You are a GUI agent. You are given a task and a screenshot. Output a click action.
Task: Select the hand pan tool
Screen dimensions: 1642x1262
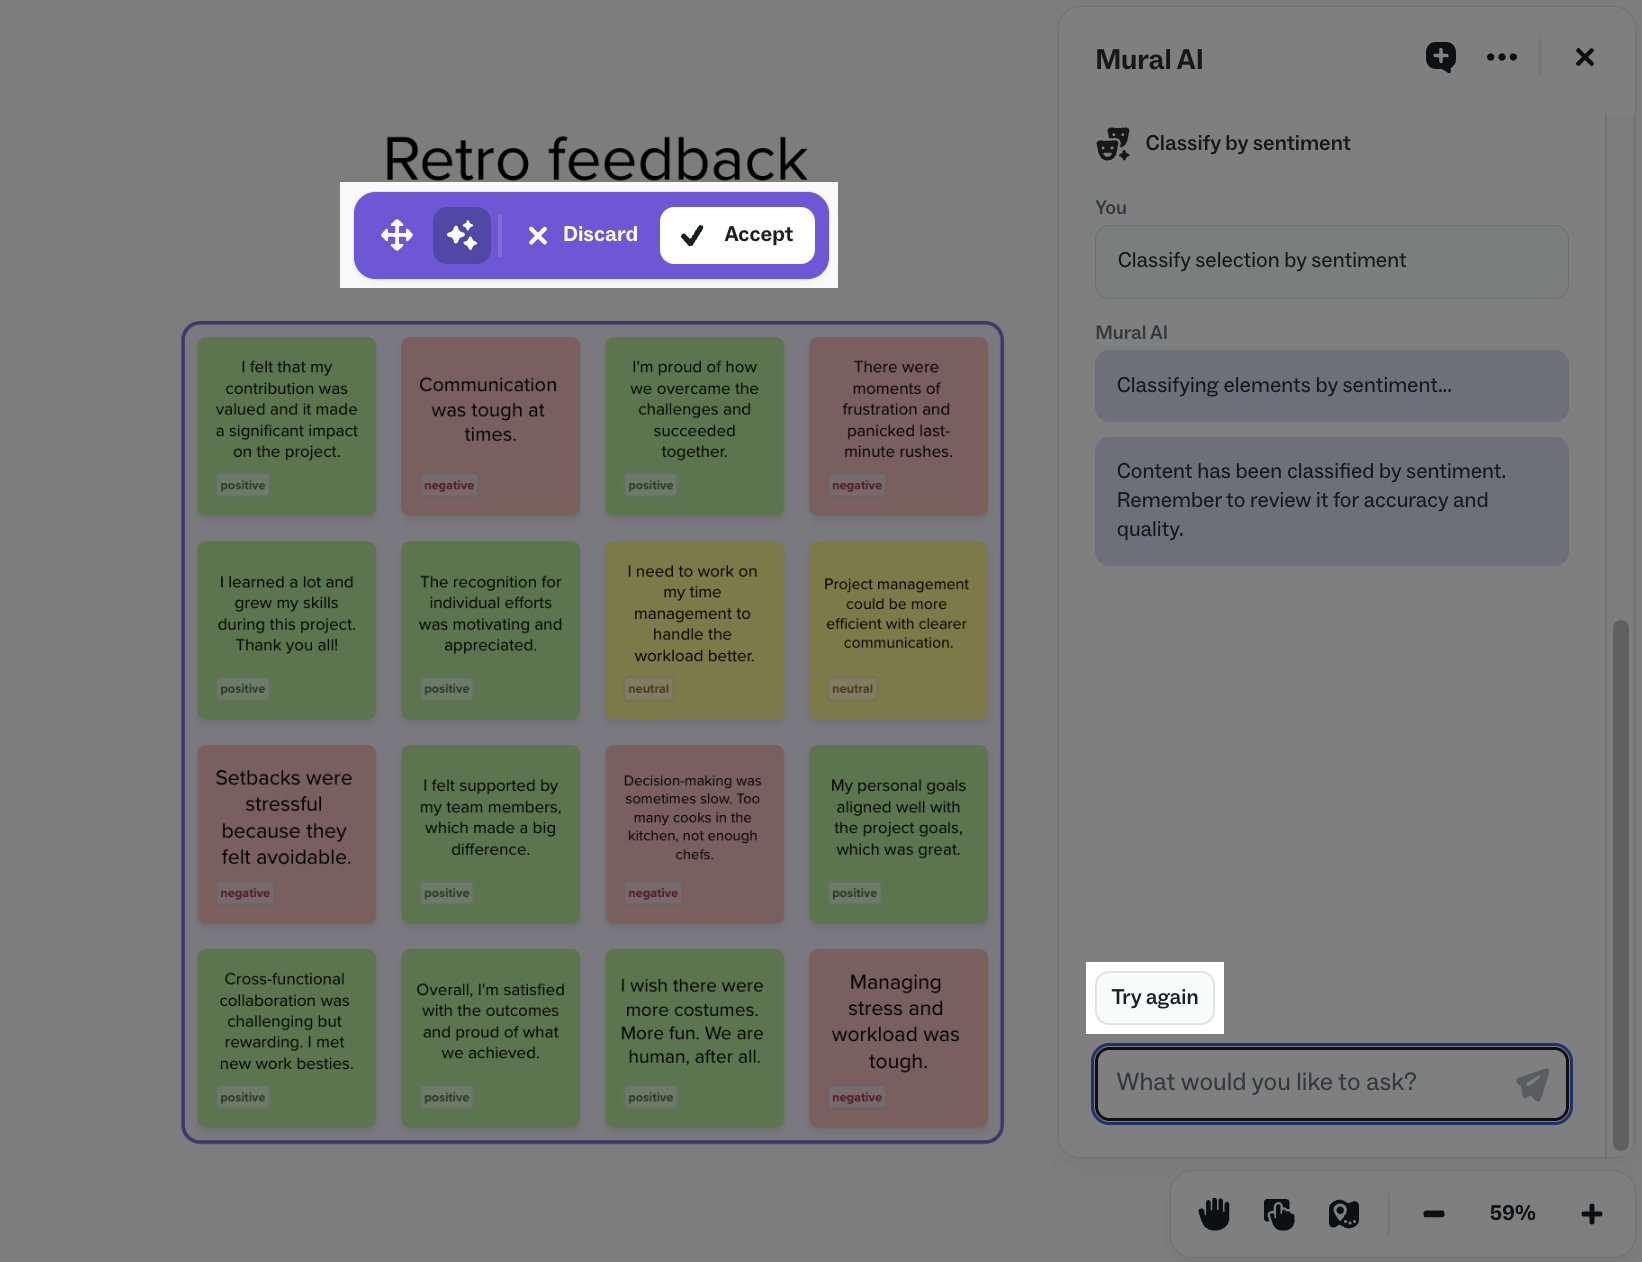tap(1214, 1214)
